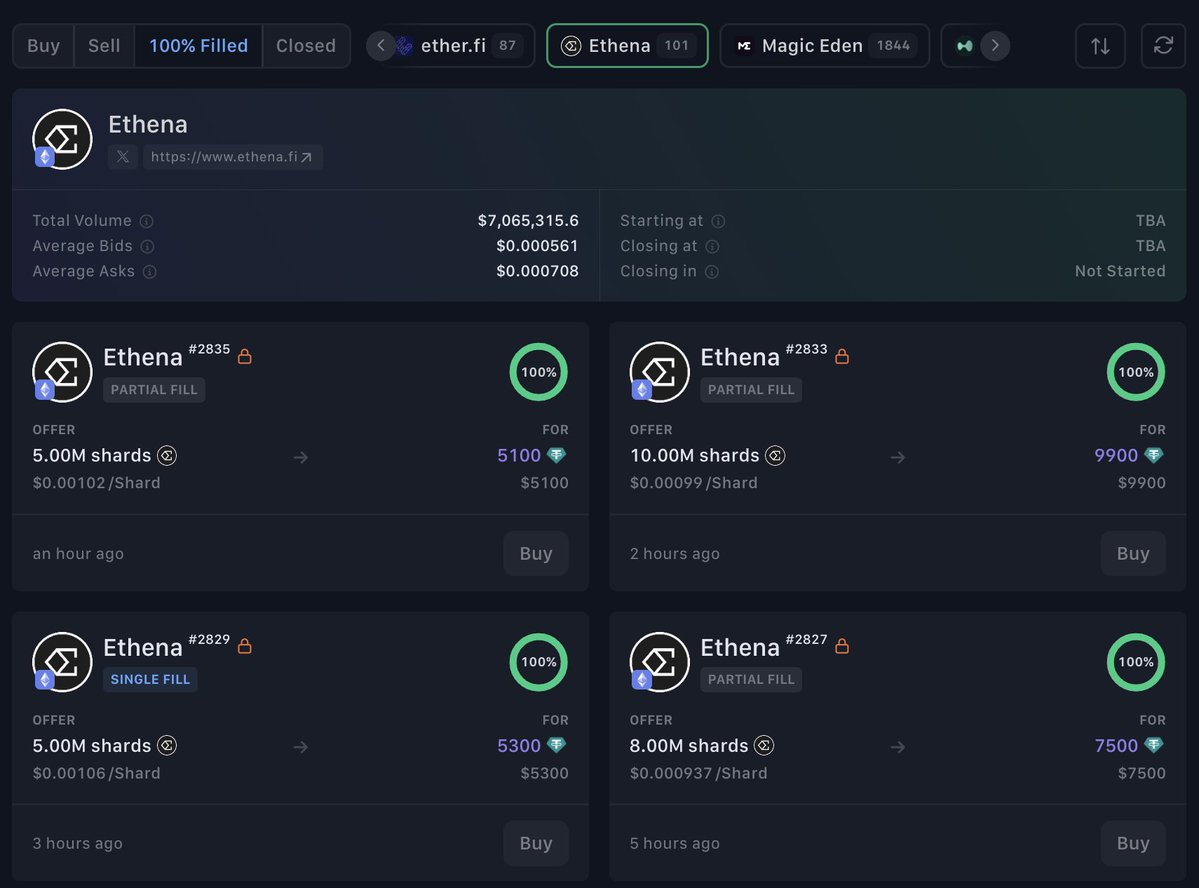Click the PARTIAL FILL badge on #2833
The height and width of the screenshot is (888, 1199).
751,389
